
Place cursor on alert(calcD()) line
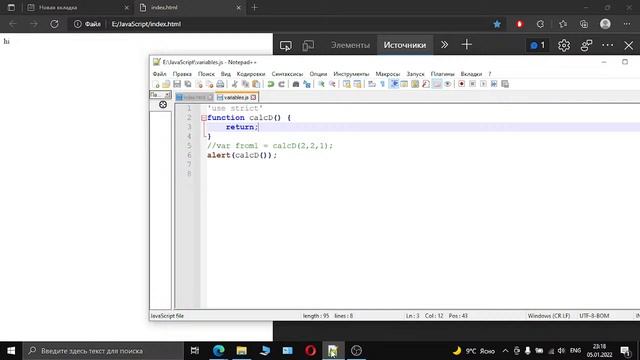242,156
